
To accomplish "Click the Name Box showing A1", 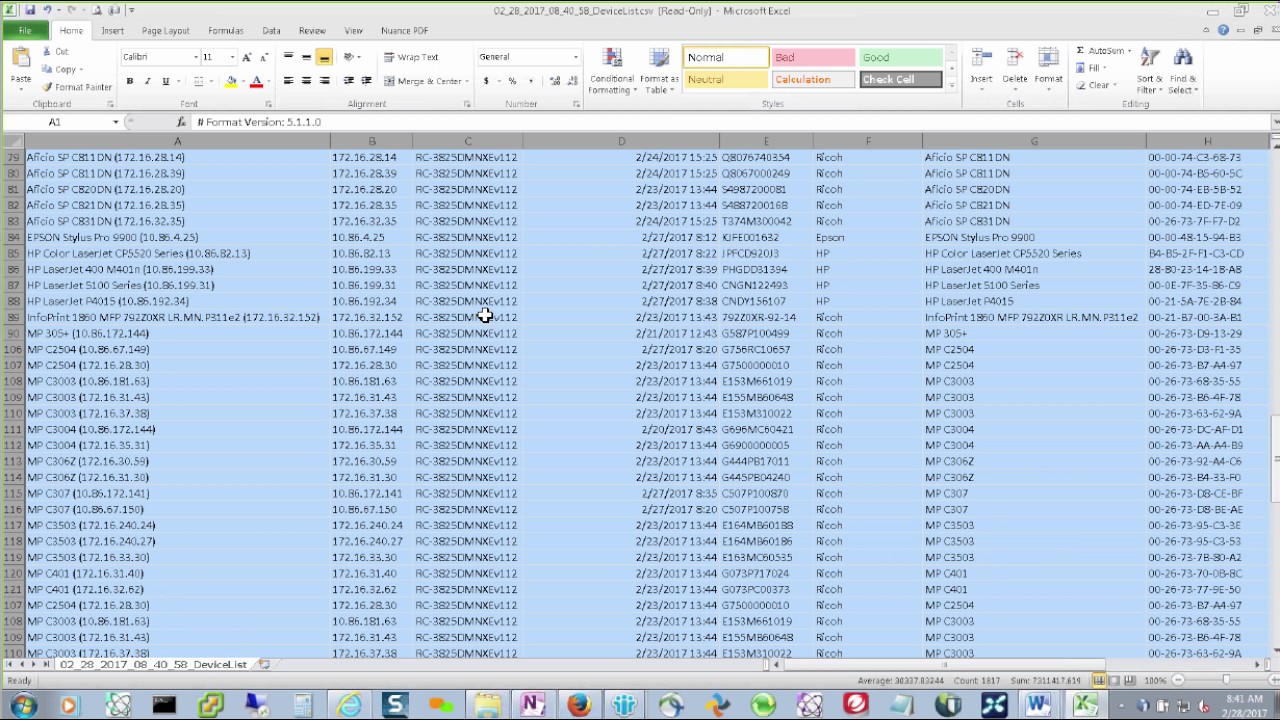I will (x=54, y=122).
